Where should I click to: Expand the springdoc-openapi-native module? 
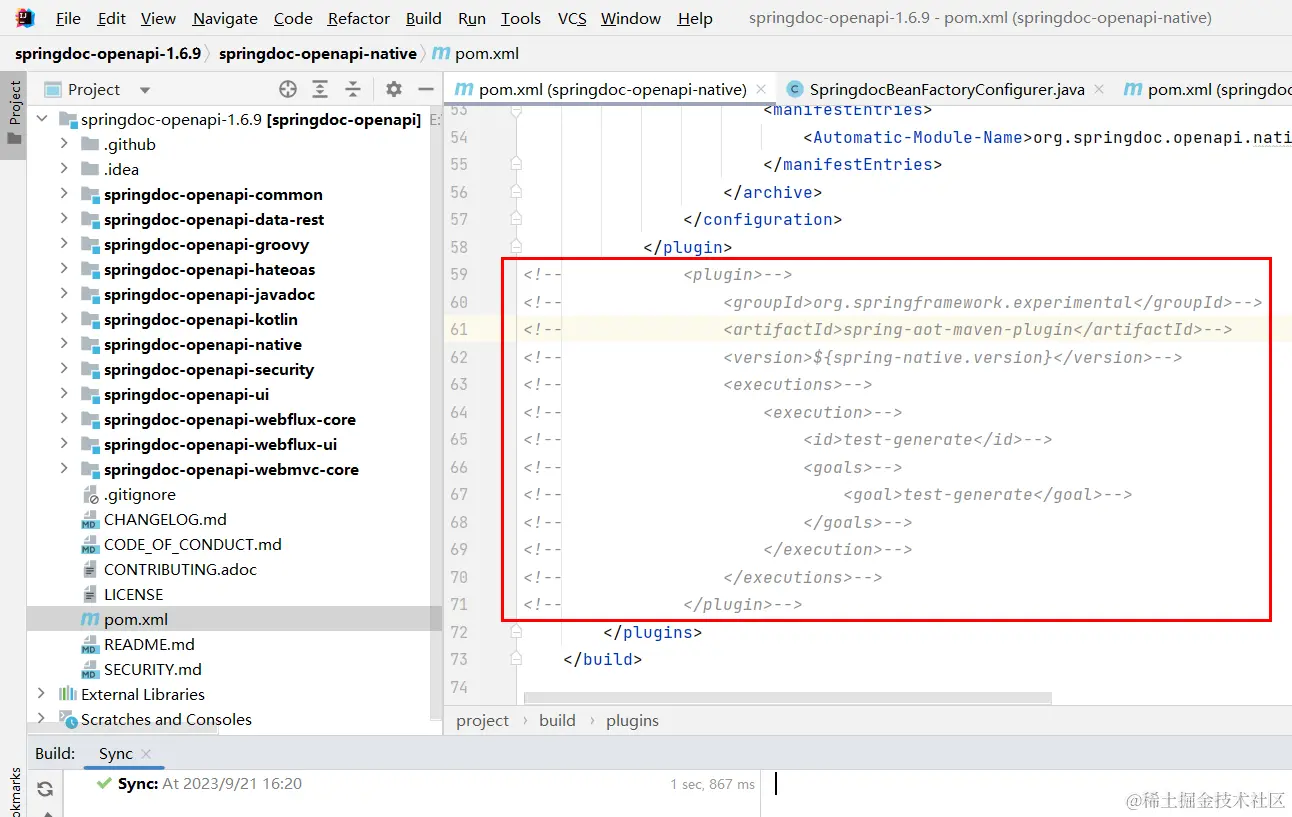[65, 344]
